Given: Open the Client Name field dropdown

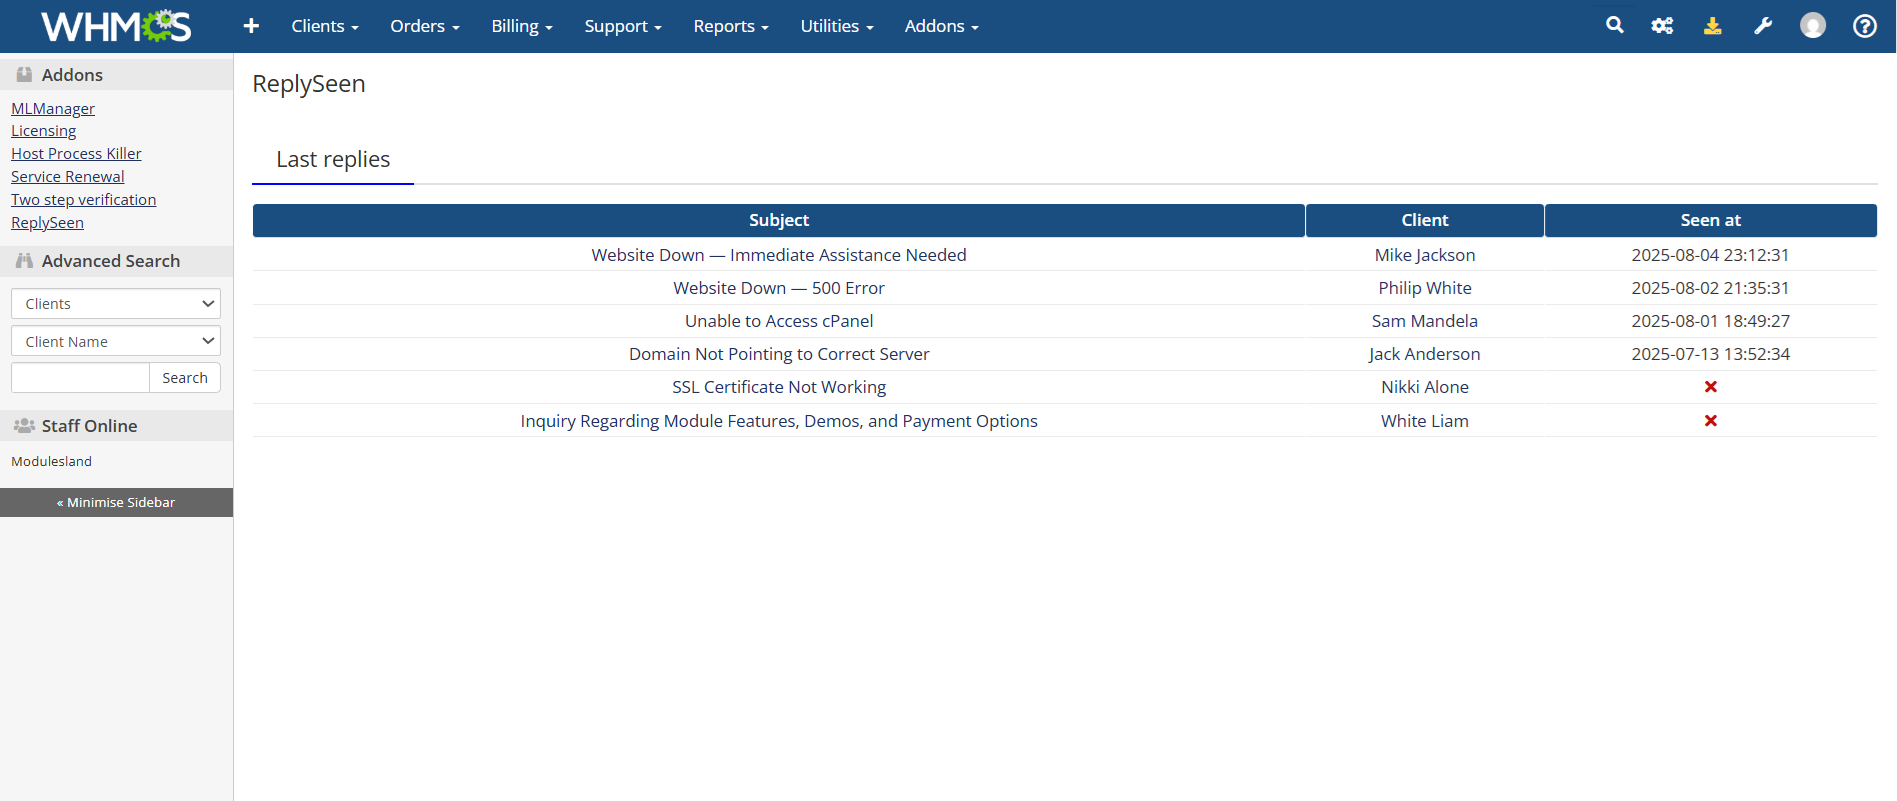Looking at the screenshot, I should pos(116,341).
